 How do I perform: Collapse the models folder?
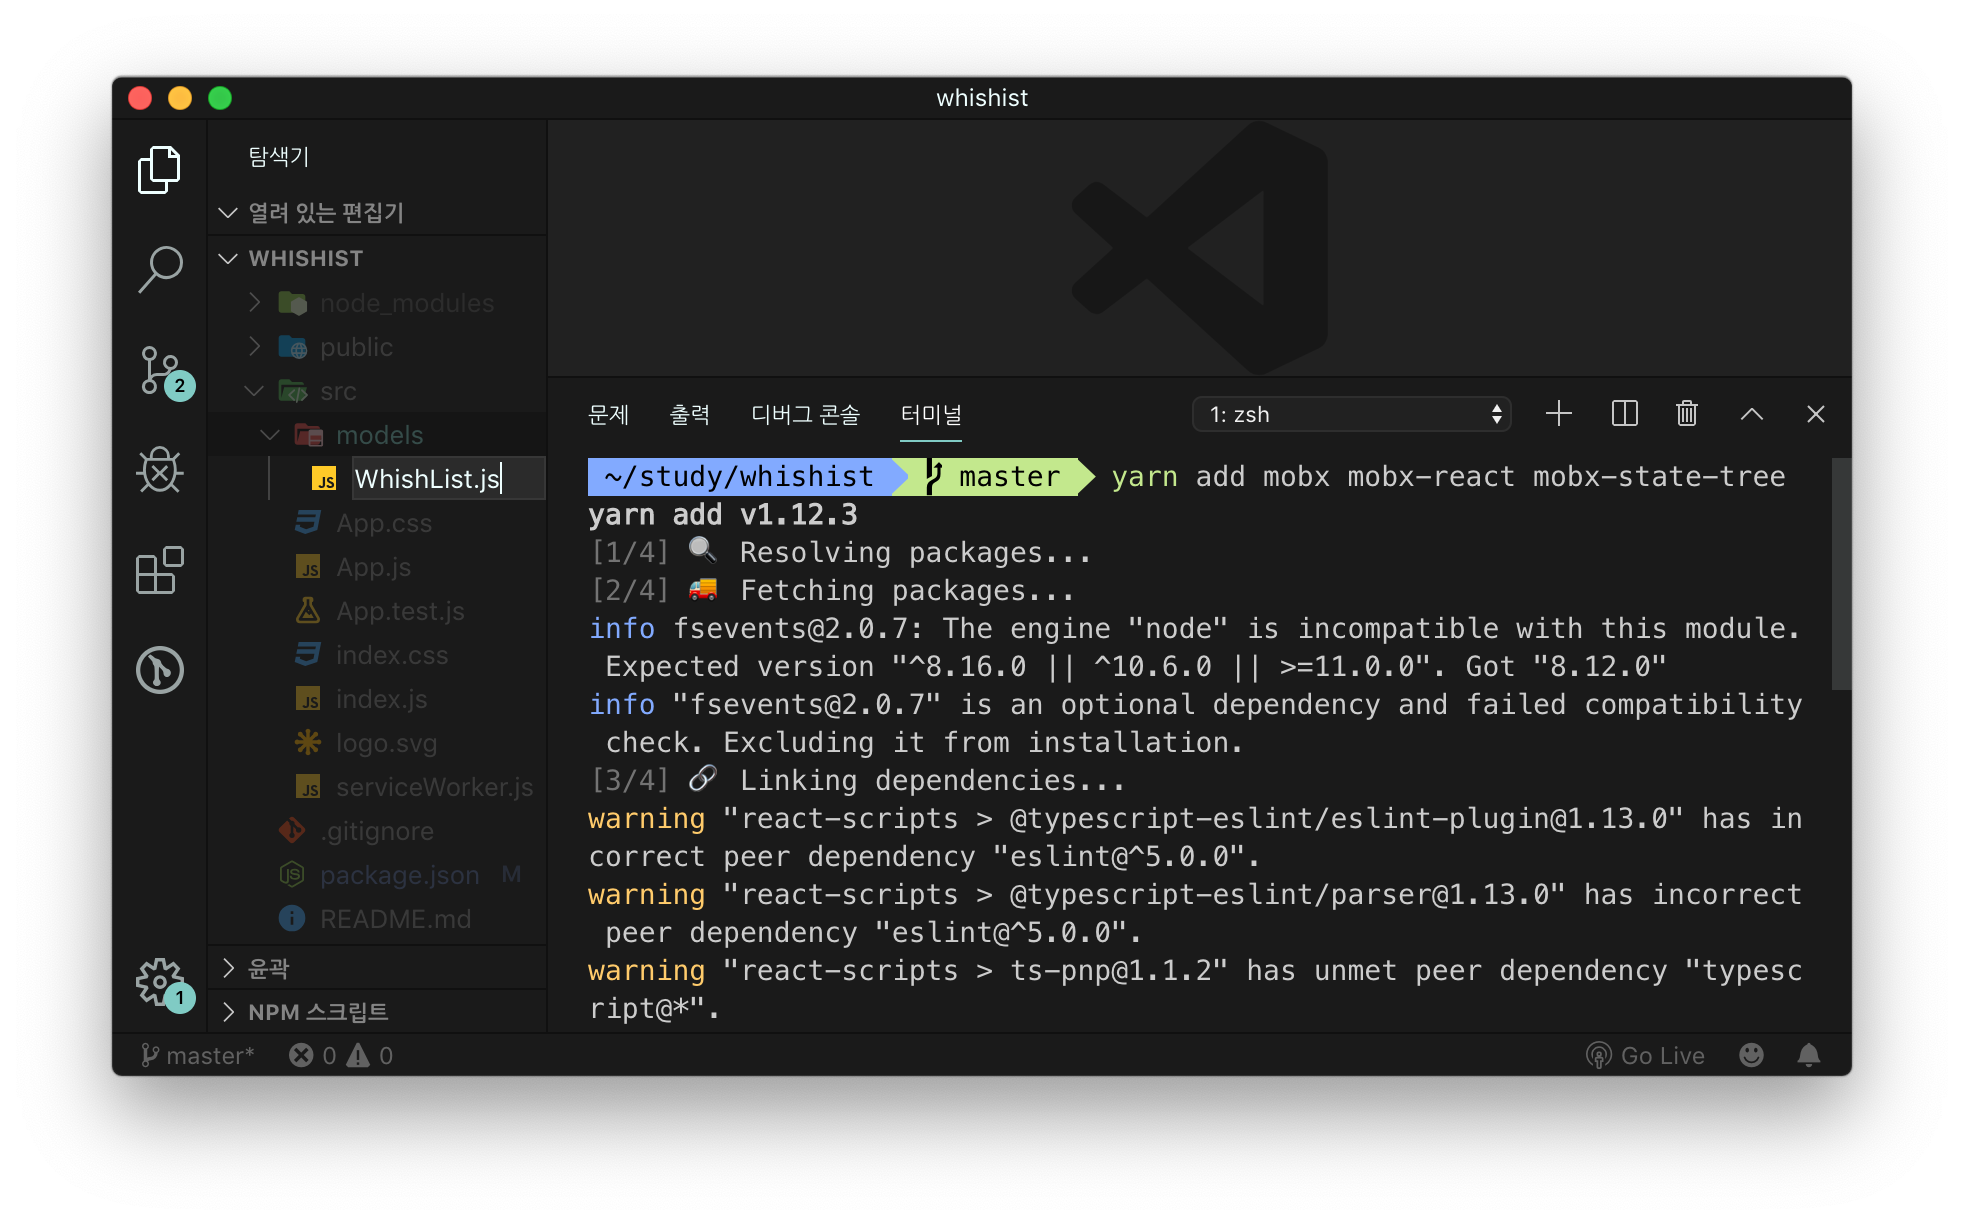tap(377, 435)
